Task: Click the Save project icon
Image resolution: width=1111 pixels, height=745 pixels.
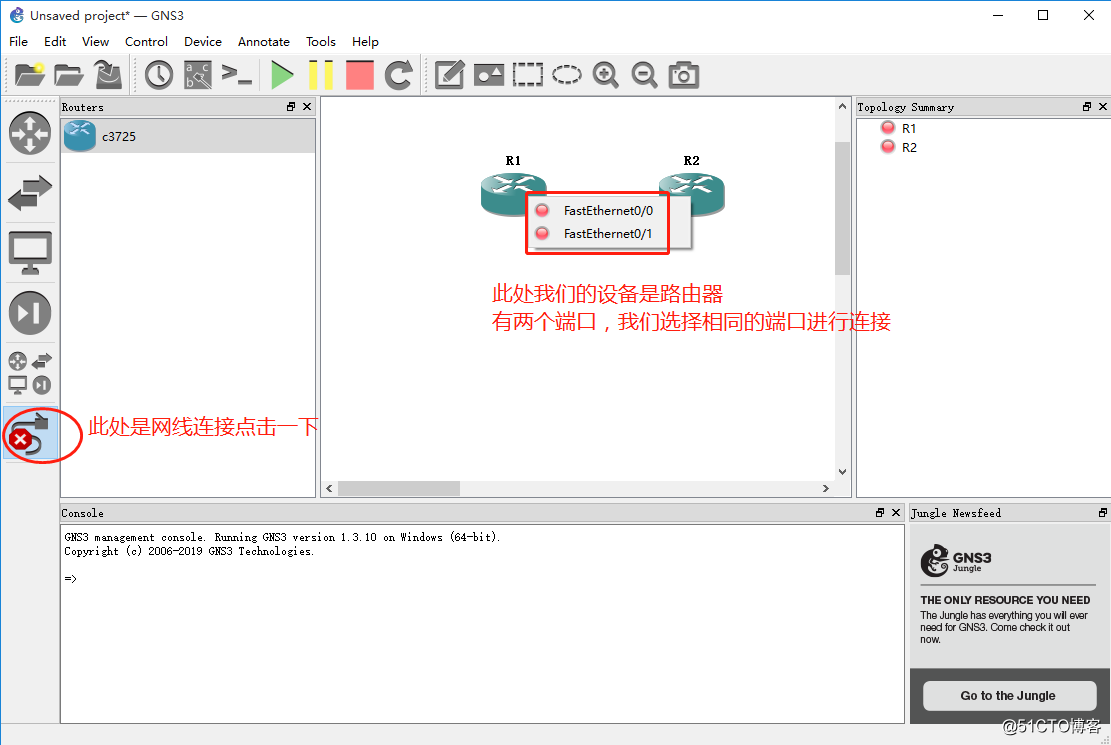Action: point(108,74)
